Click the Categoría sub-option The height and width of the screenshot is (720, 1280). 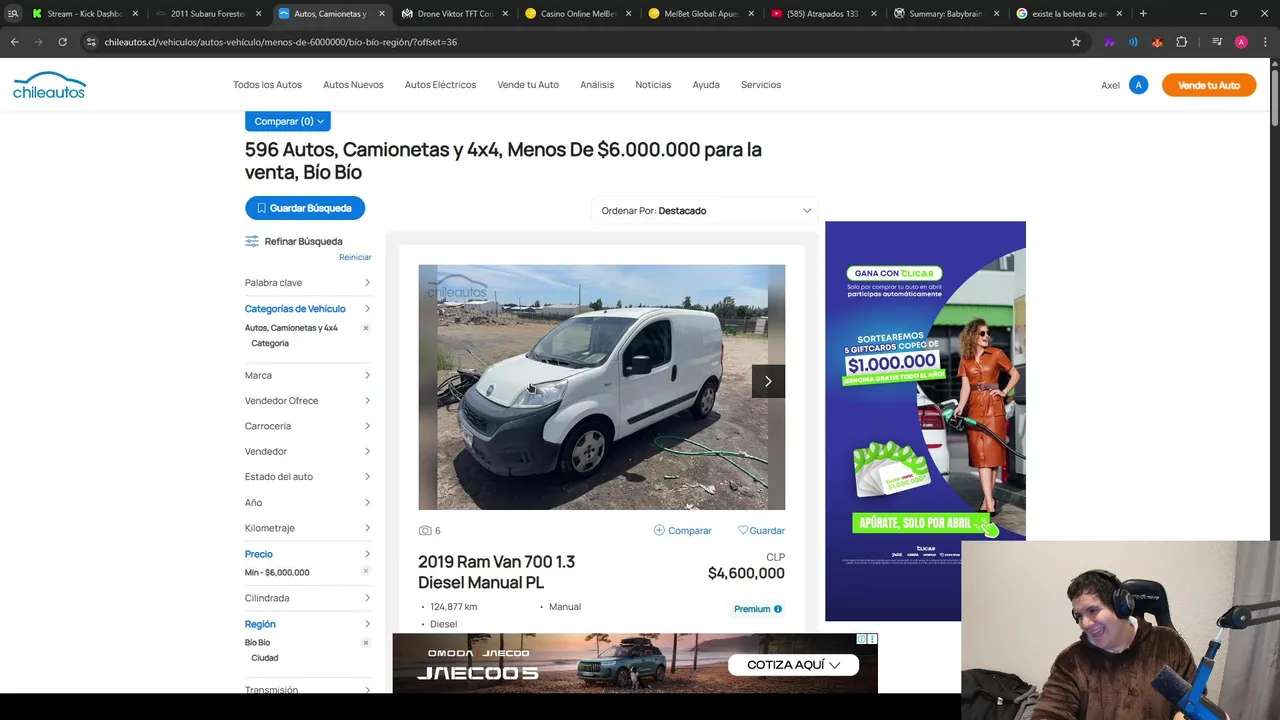270,343
